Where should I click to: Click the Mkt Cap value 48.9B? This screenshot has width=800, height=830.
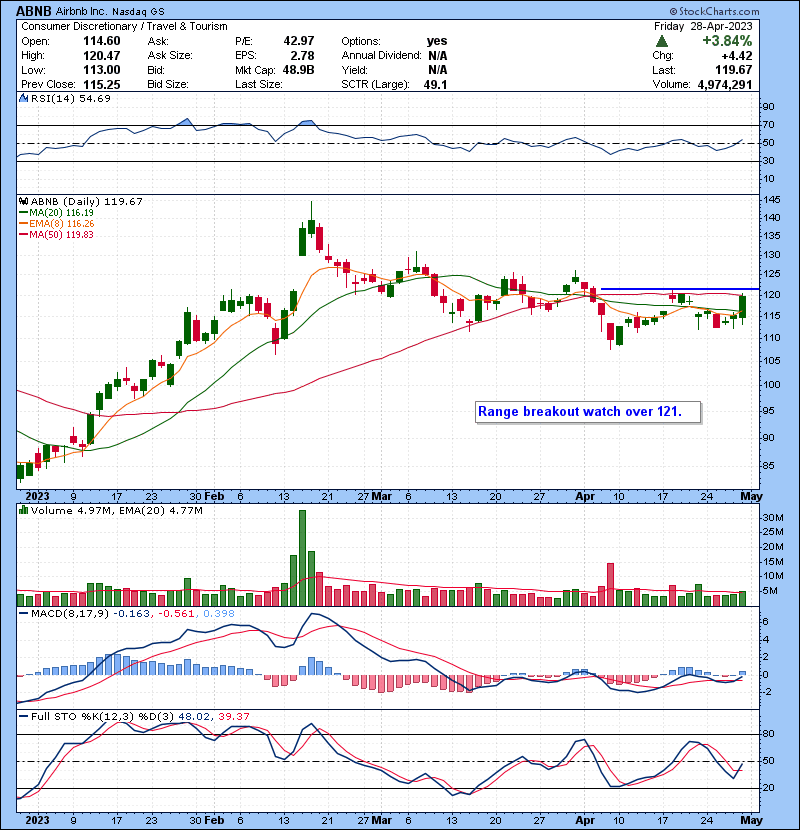[x=299, y=70]
